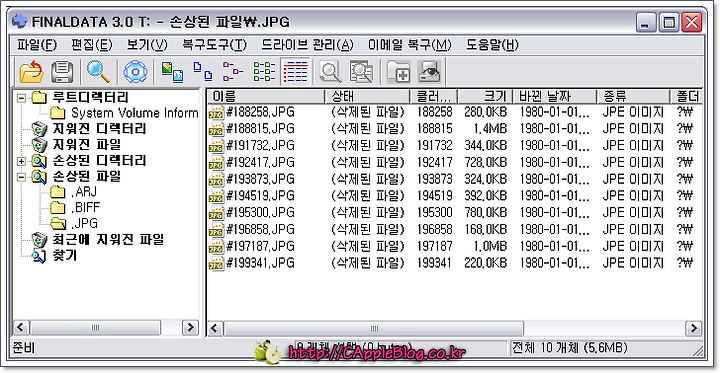Select 지워진 파일 in the tree
The width and height of the screenshot is (720, 373).
coord(86,145)
